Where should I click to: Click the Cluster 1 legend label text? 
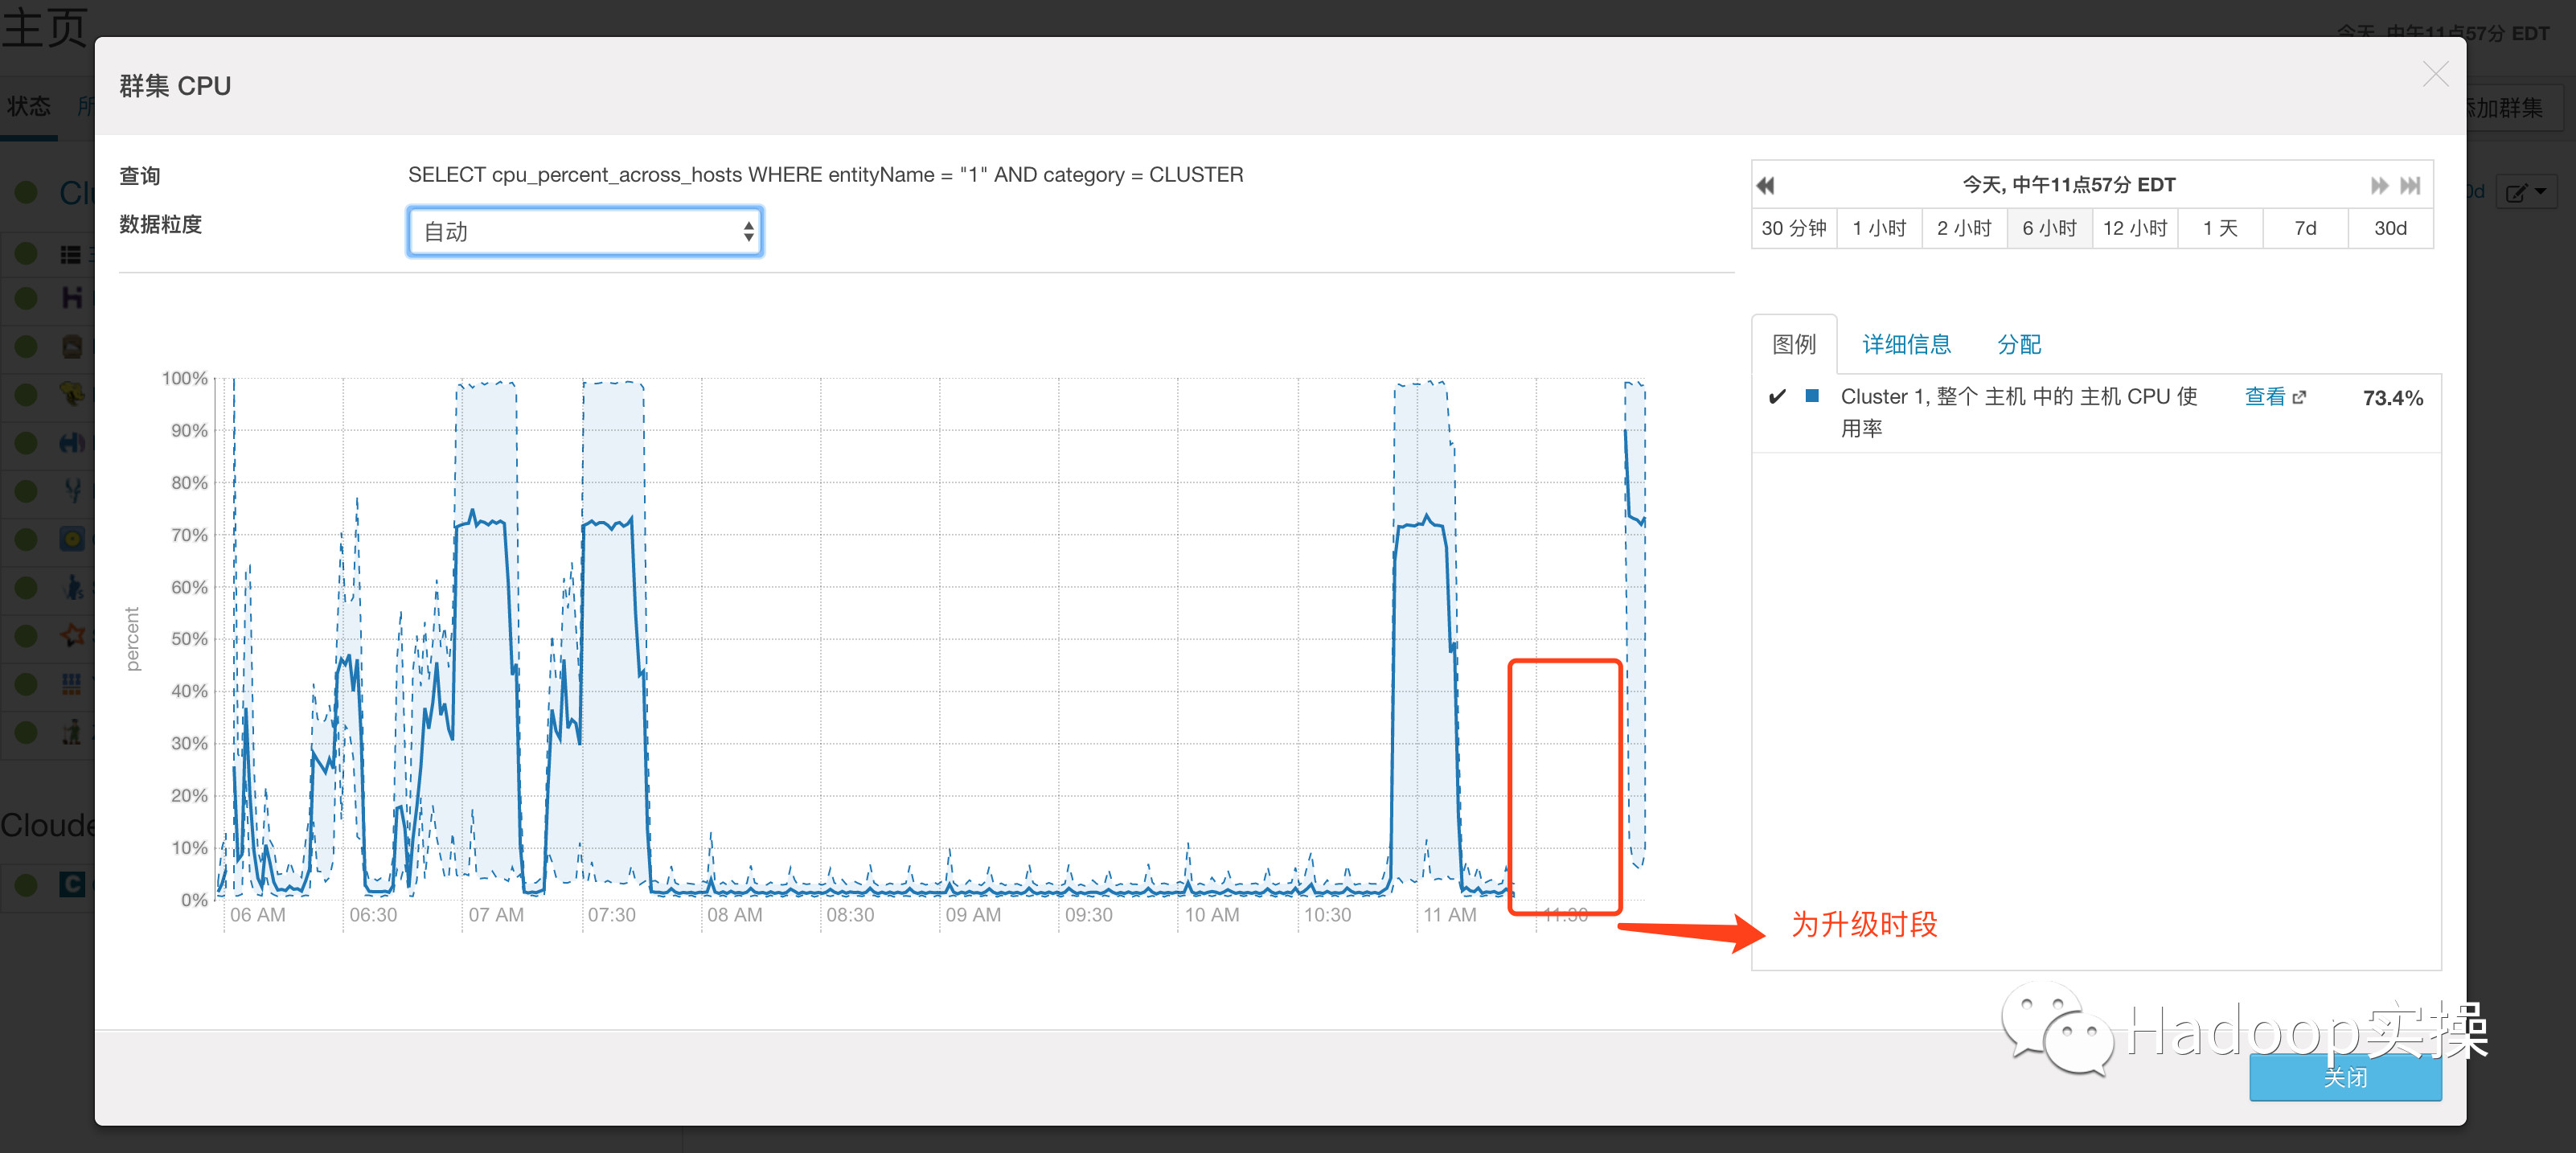(x=2019, y=412)
